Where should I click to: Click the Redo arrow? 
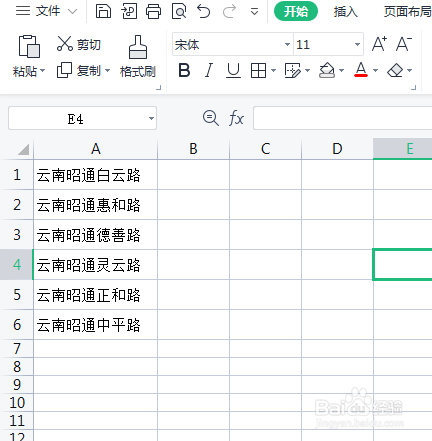click(x=229, y=11)
